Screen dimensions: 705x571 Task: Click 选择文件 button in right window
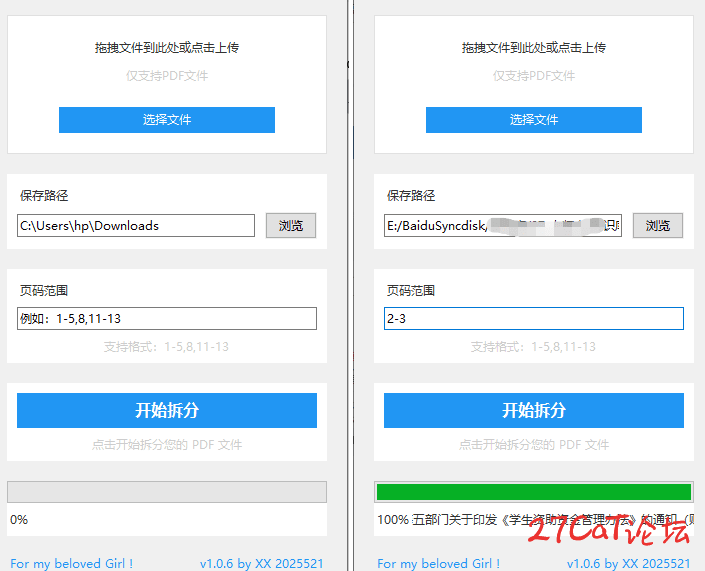[534, 120]
